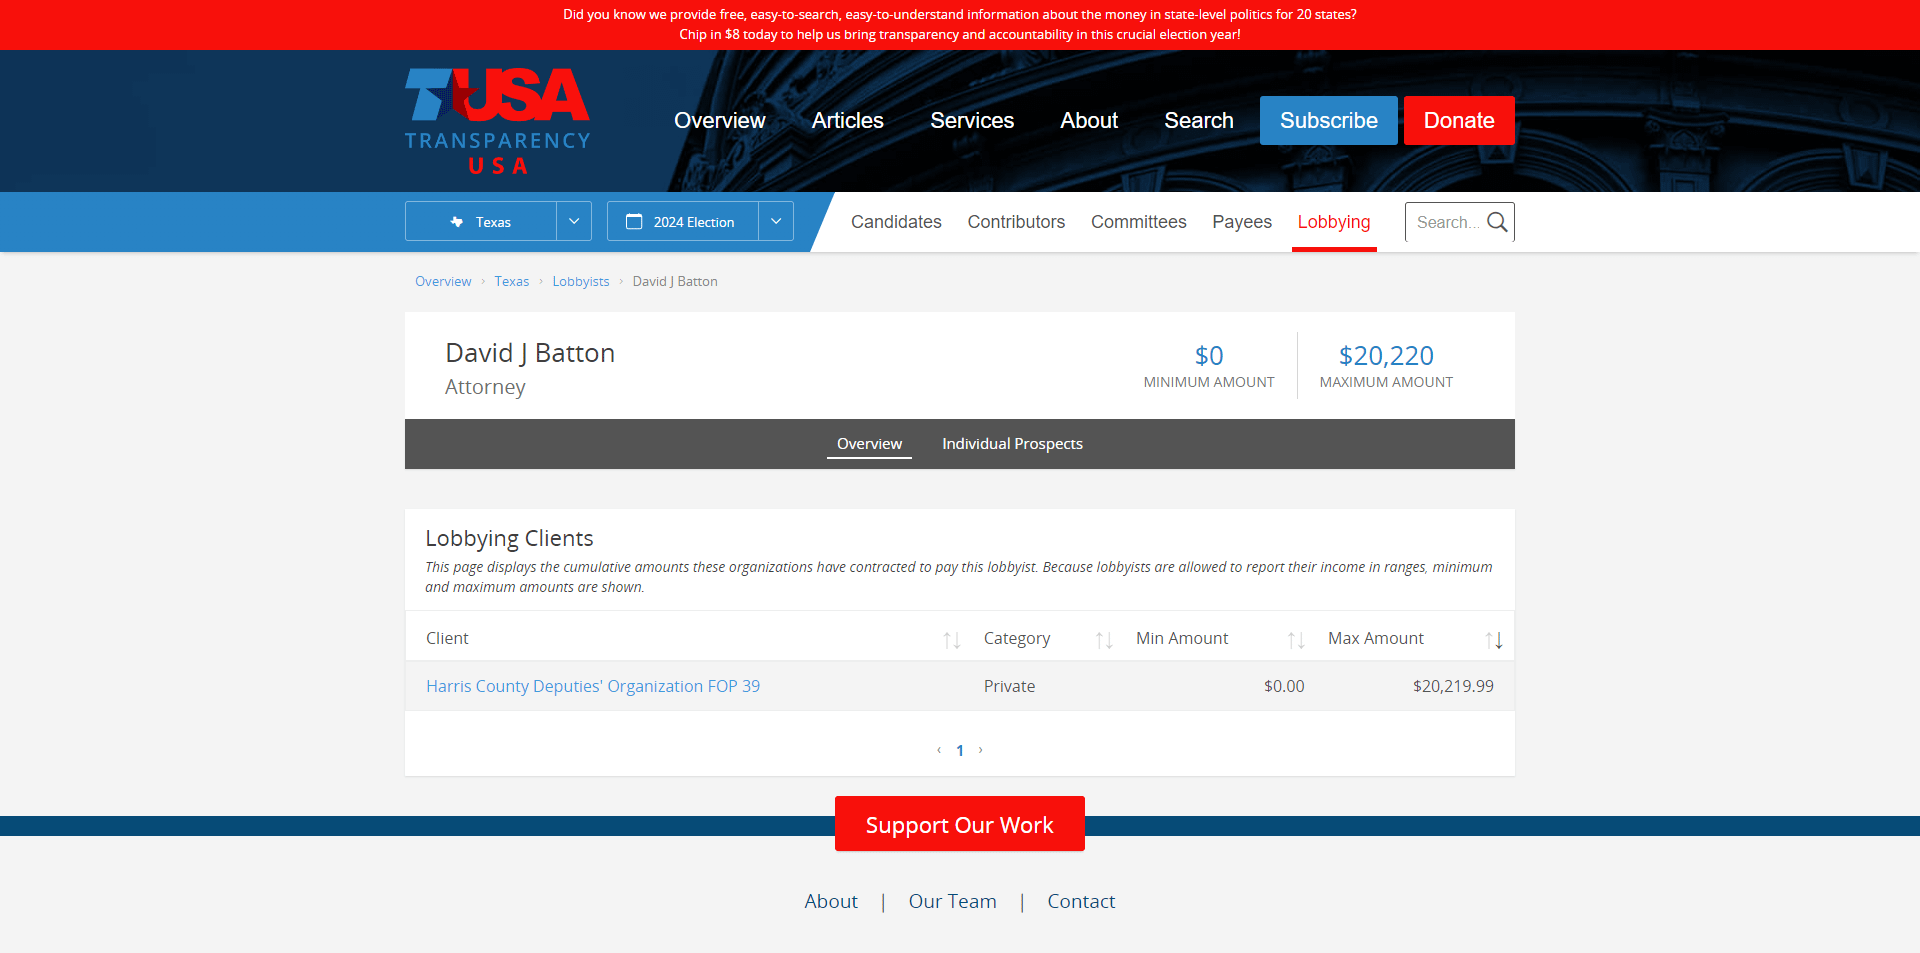Switch to the Candidates tab

896,222
